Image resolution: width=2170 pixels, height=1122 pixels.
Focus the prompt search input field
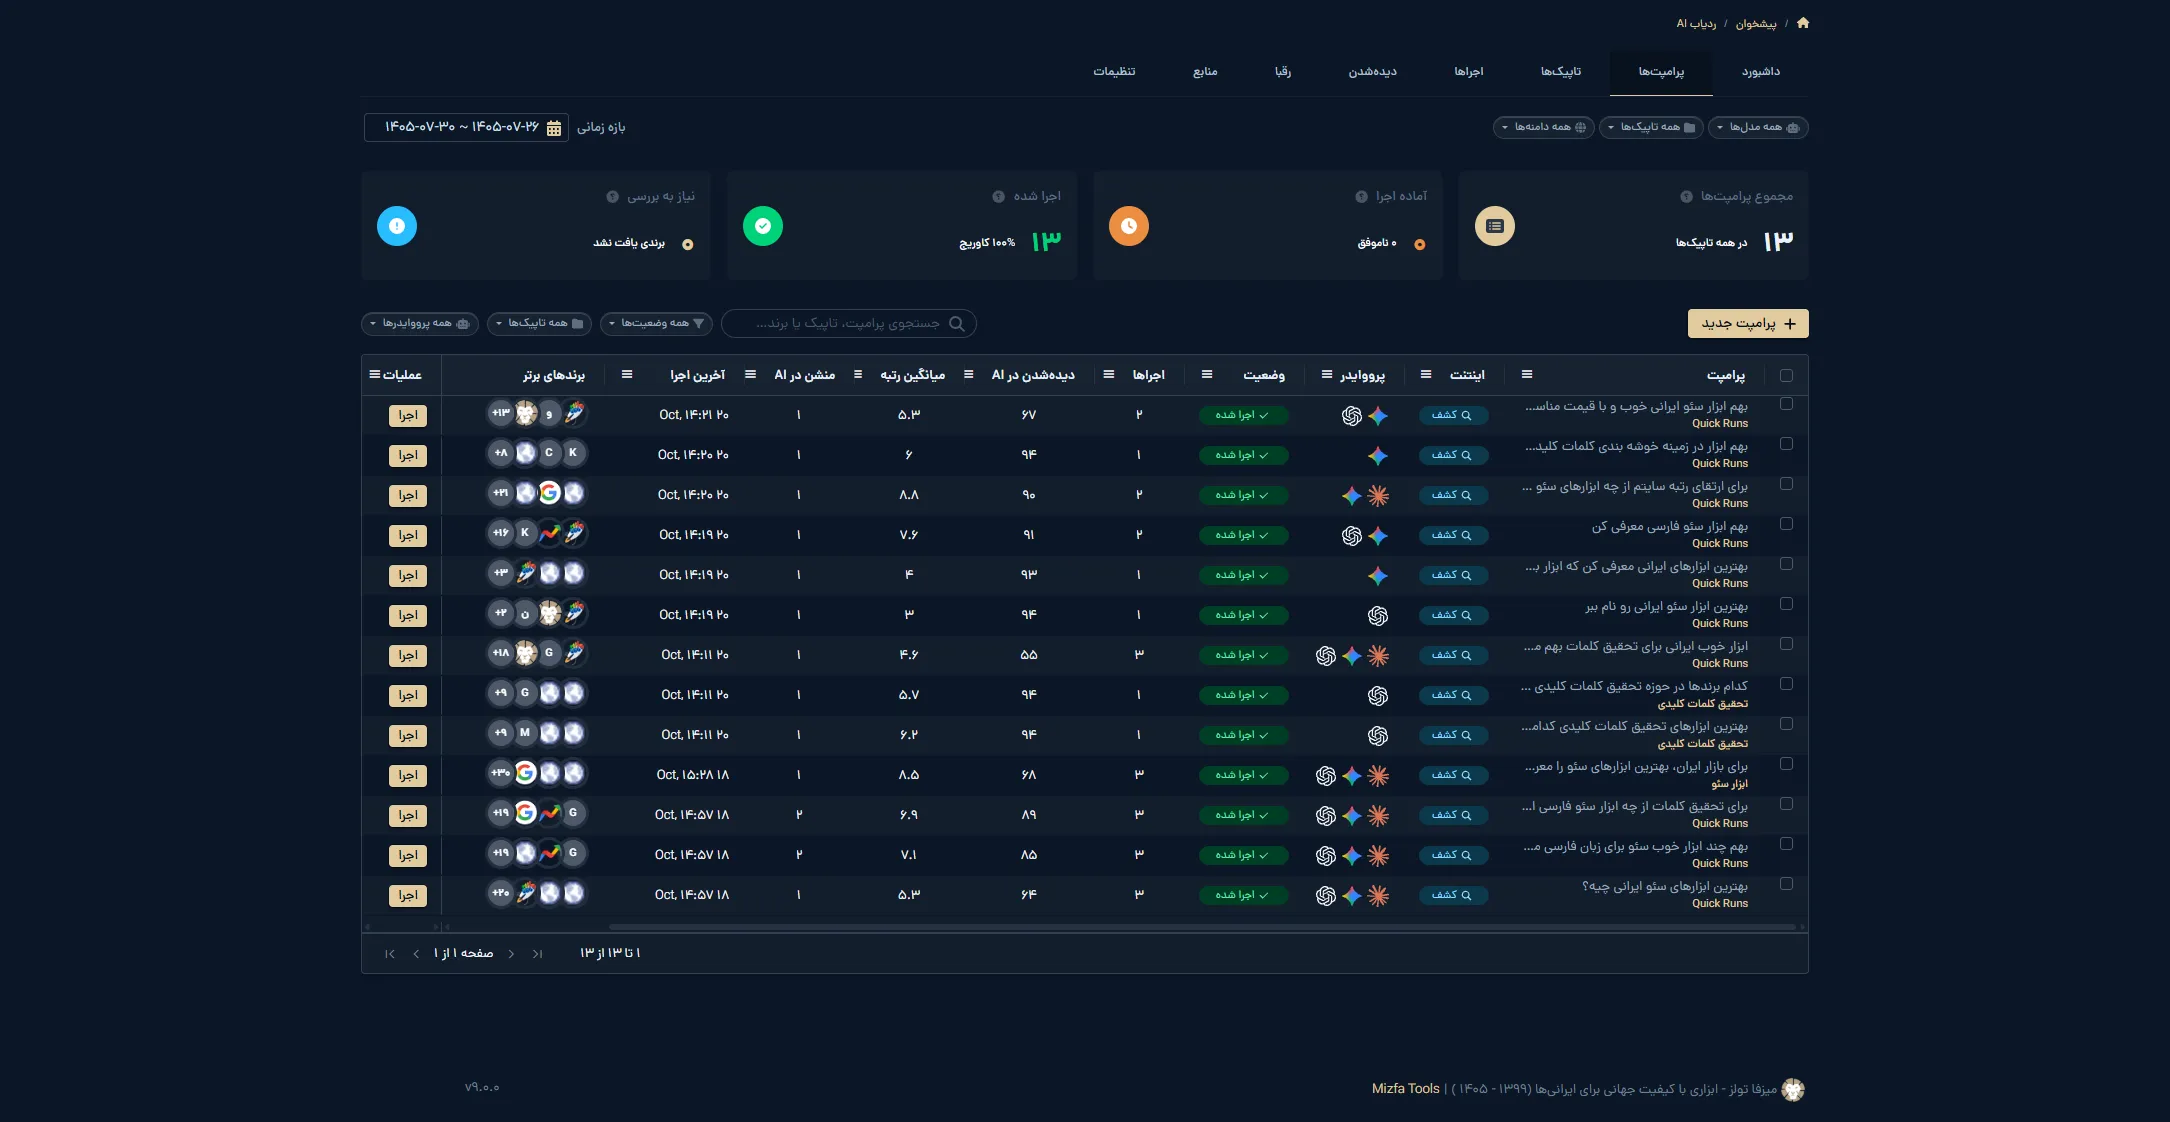coord(848,324)
